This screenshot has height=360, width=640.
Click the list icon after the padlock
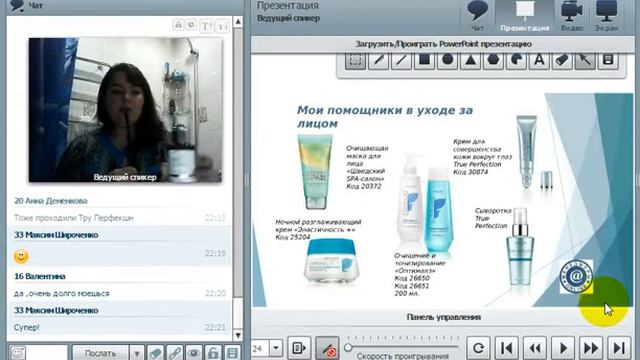coord(233,353)
